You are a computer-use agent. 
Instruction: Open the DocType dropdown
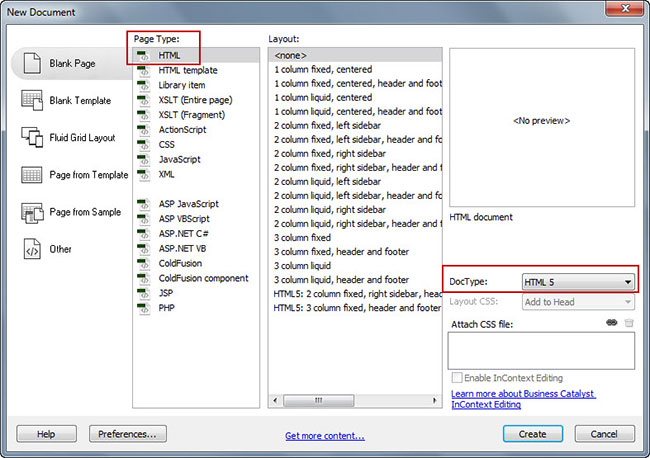click(578, 282)
